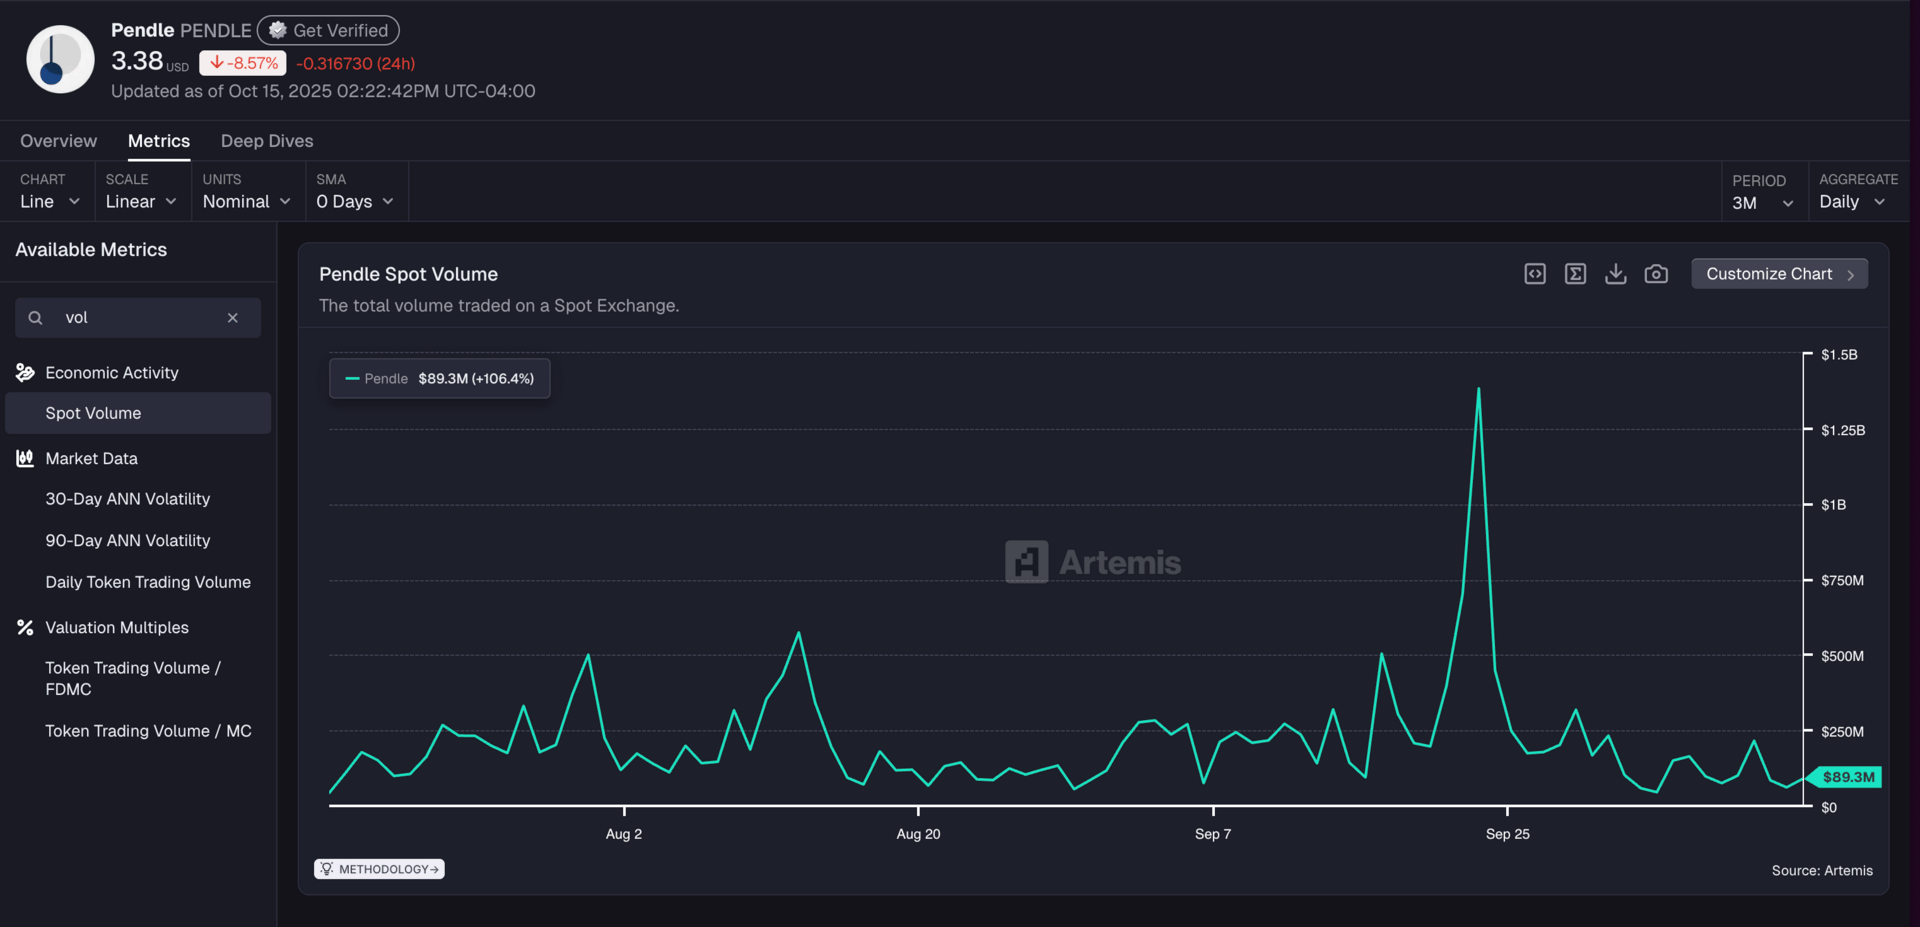Download the chart data

click(x=1615, y=274)
